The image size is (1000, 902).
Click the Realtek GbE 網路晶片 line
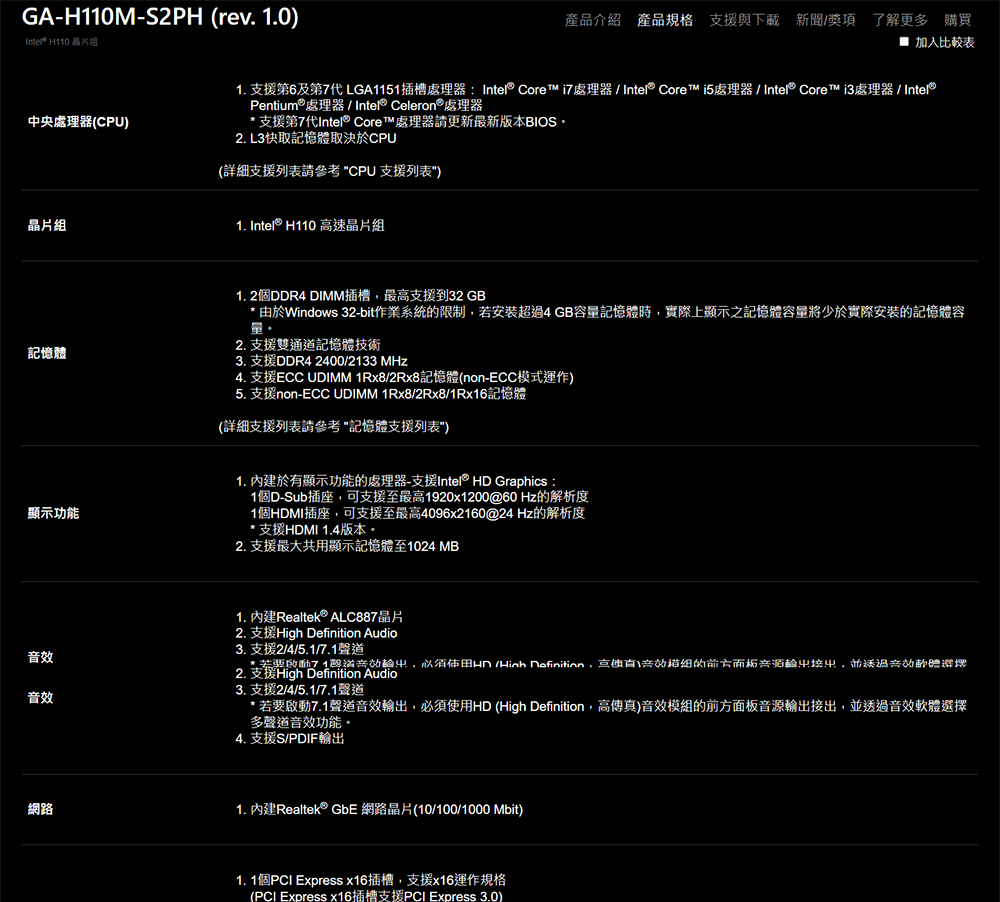pyautogui.click(x=386, y=810)
